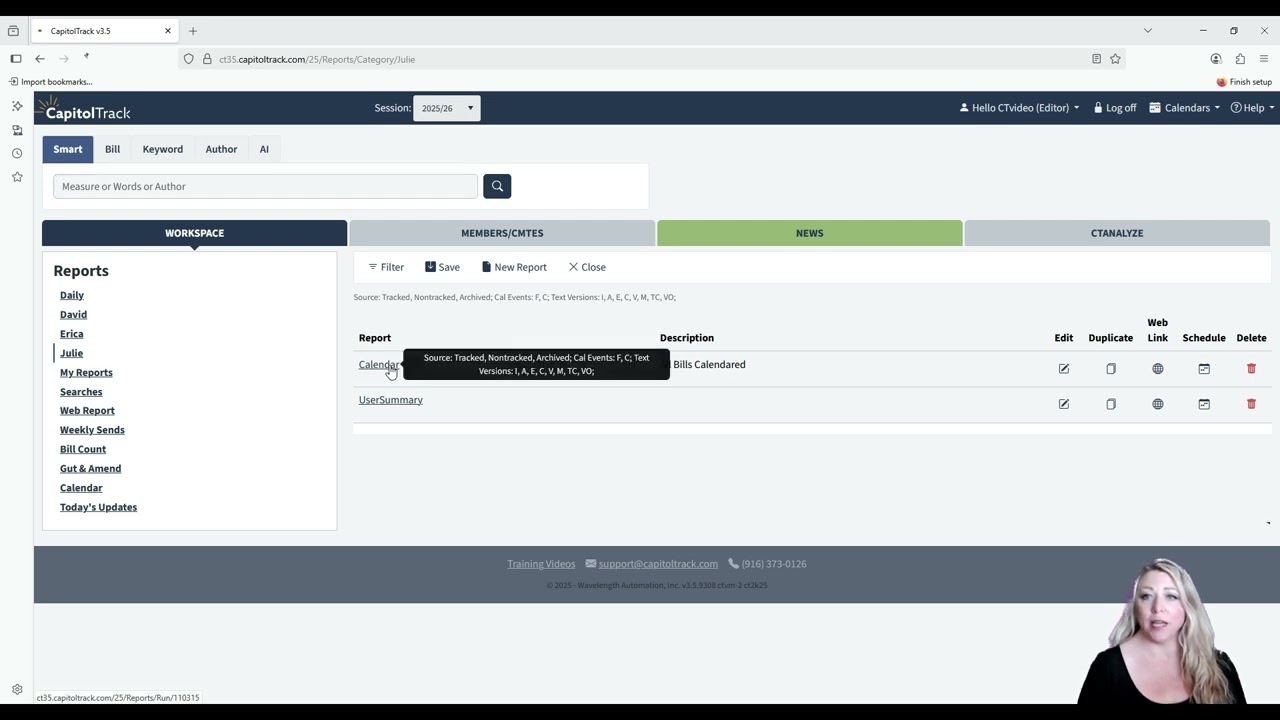Open the David reports category
The width and height of the screenshot is (1280, 720).
click(73, 314)
